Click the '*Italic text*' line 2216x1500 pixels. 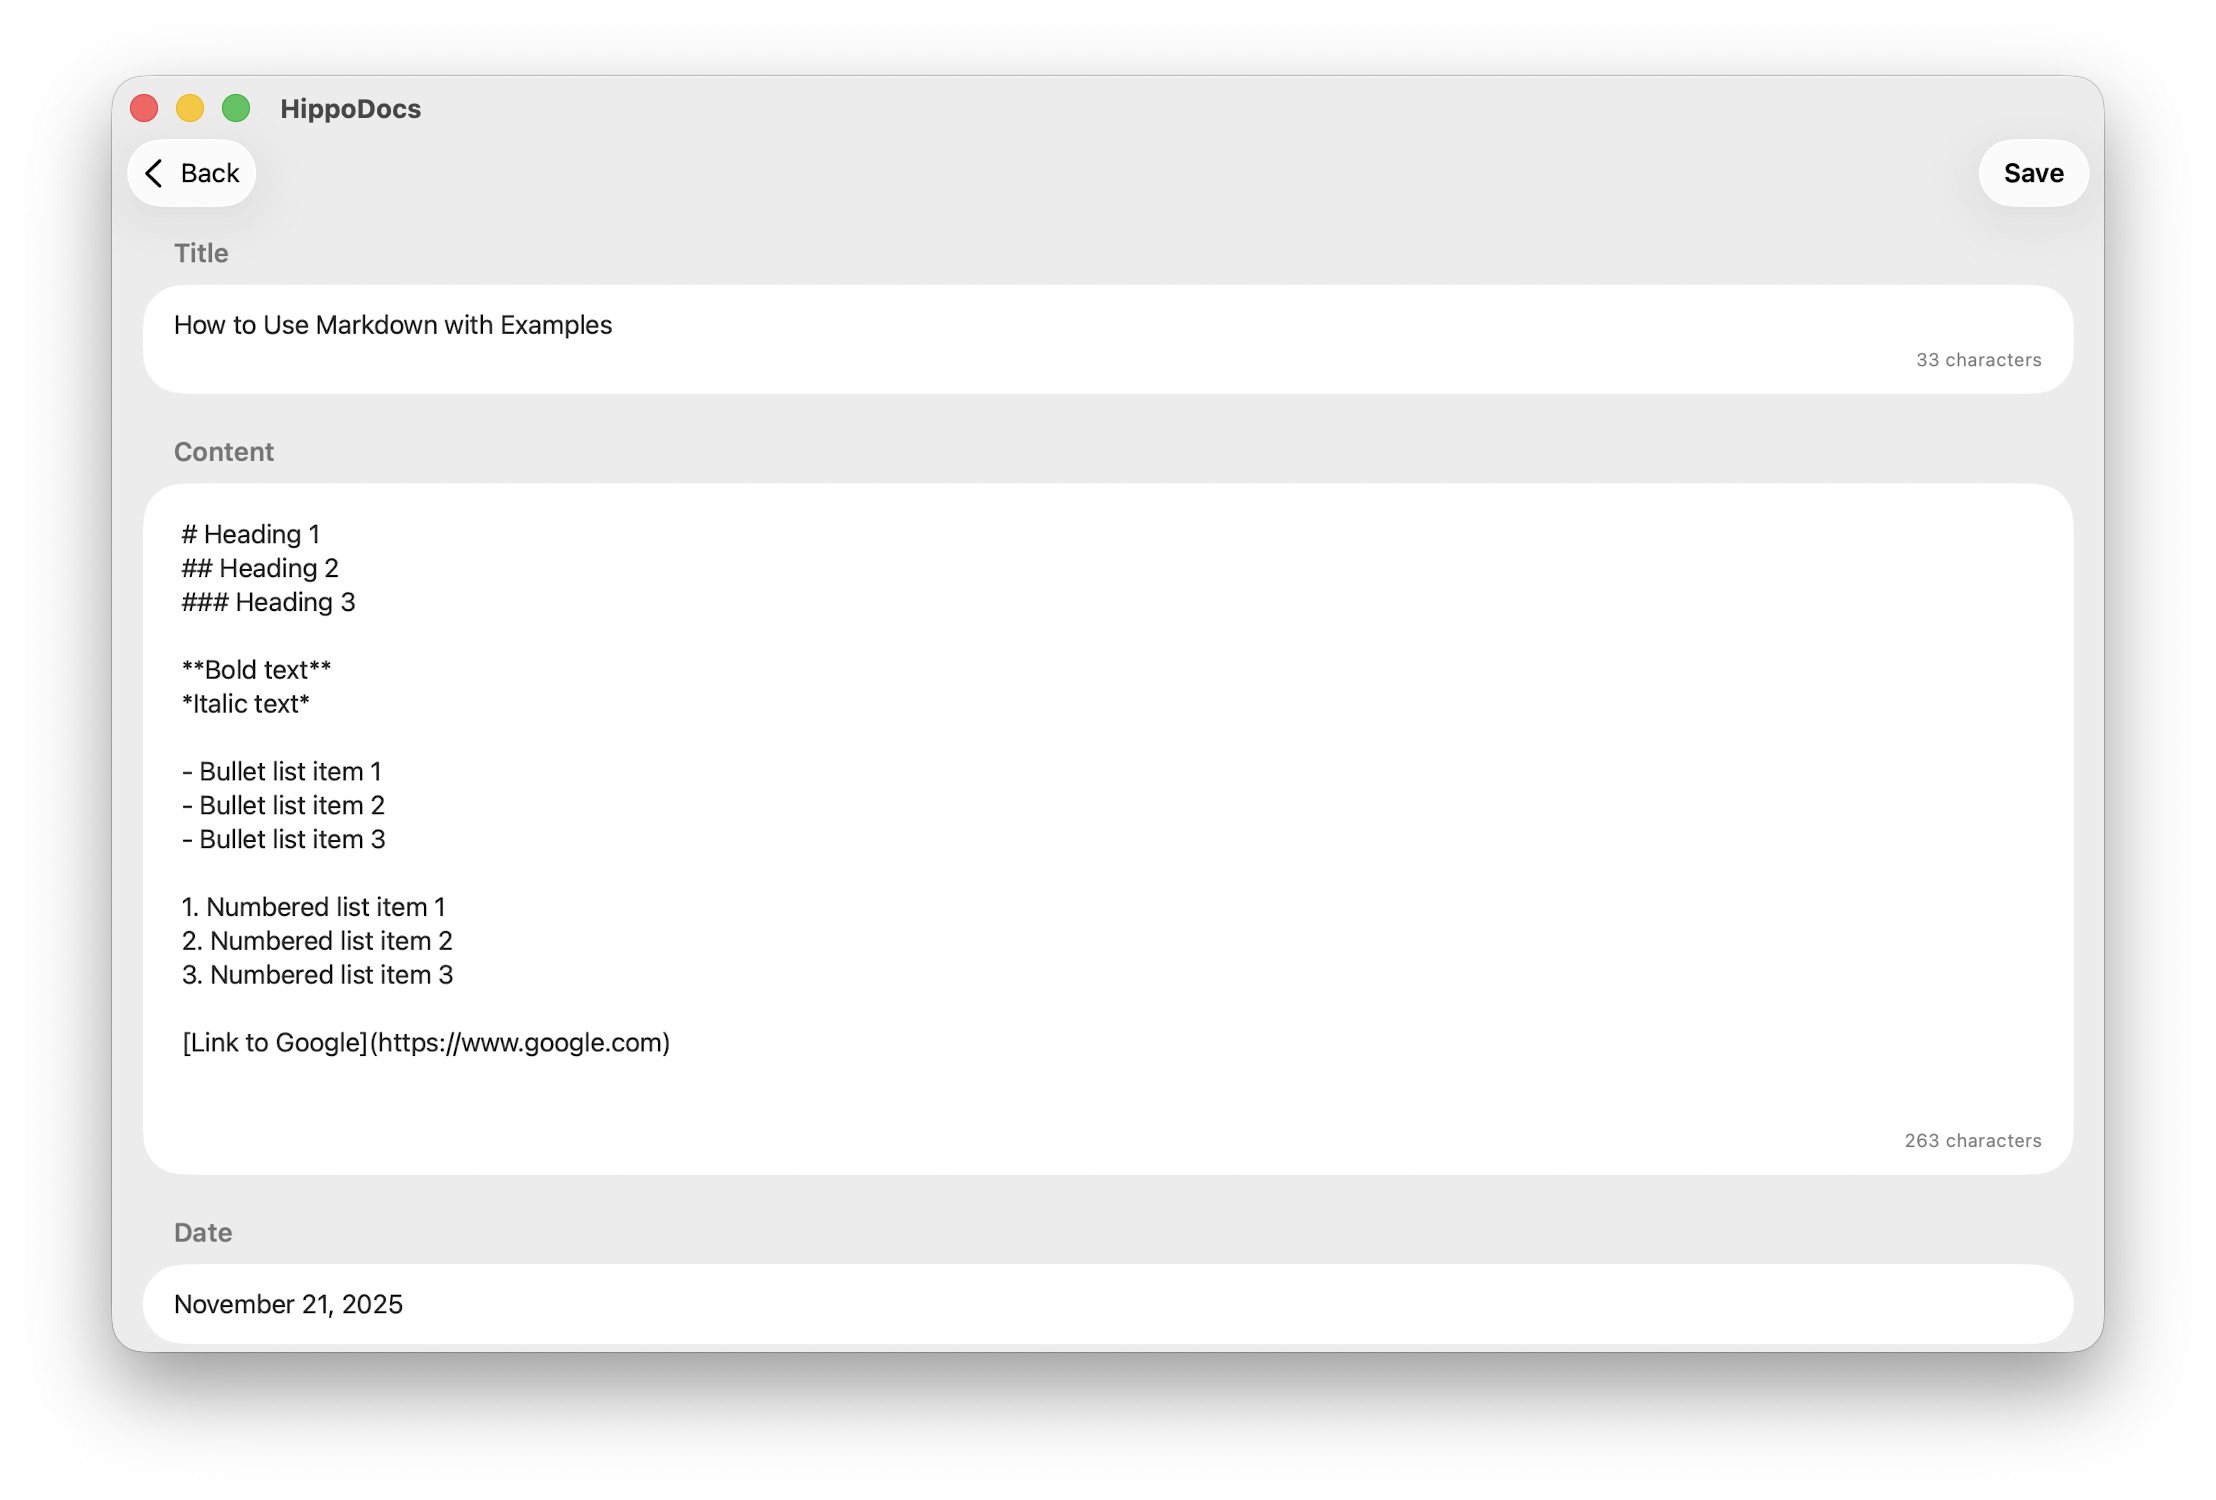[245, 704]
